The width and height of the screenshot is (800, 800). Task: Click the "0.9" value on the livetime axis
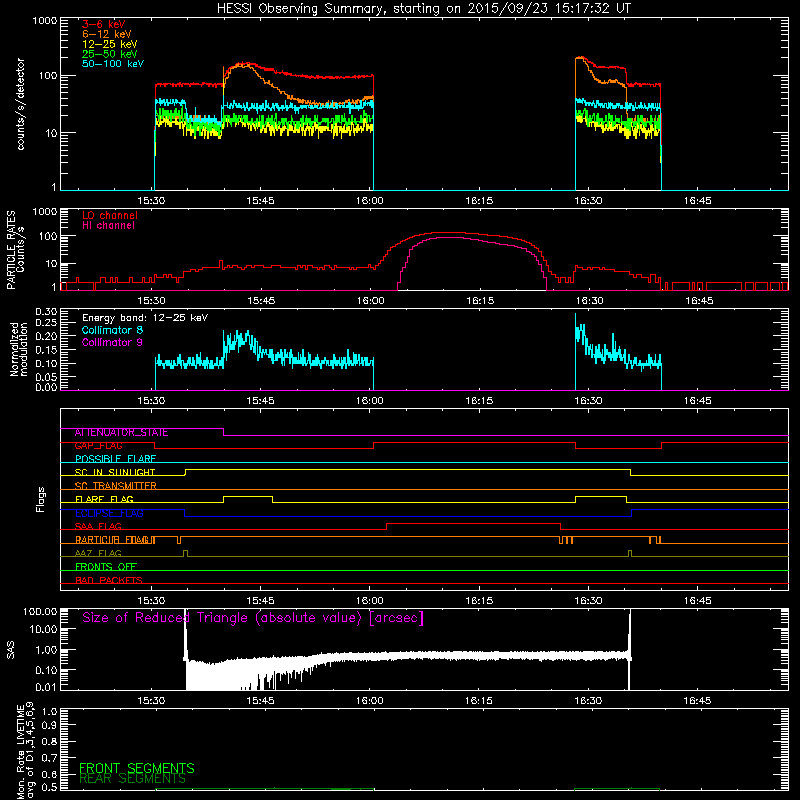pyautogui.click(x=49, y=726)
